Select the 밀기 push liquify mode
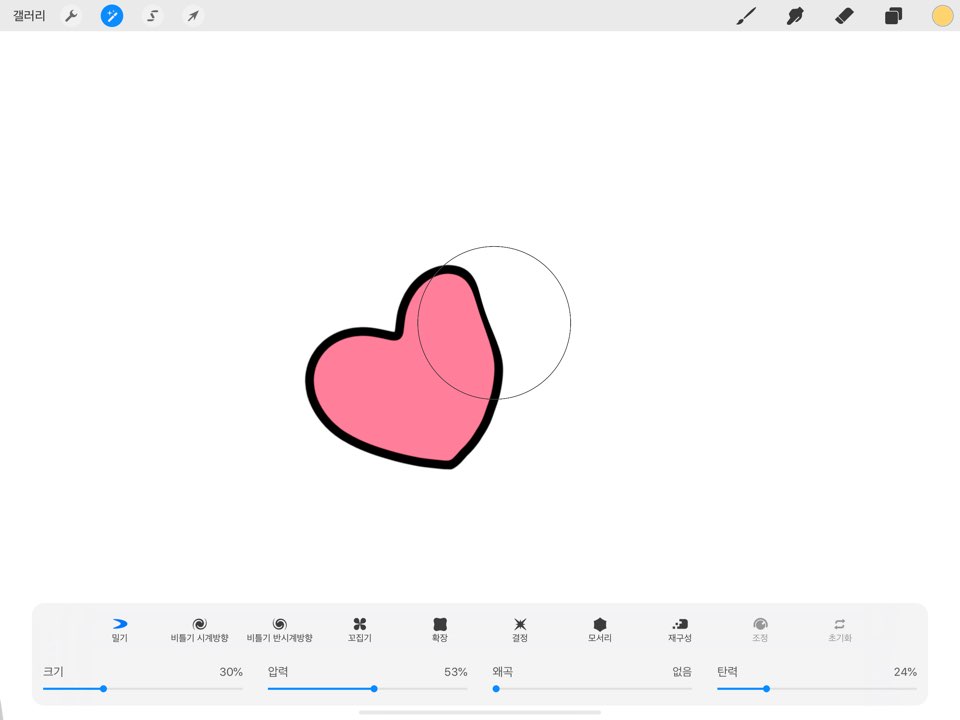The height and width of the screenshot is (720, 960). coord(119,630)
